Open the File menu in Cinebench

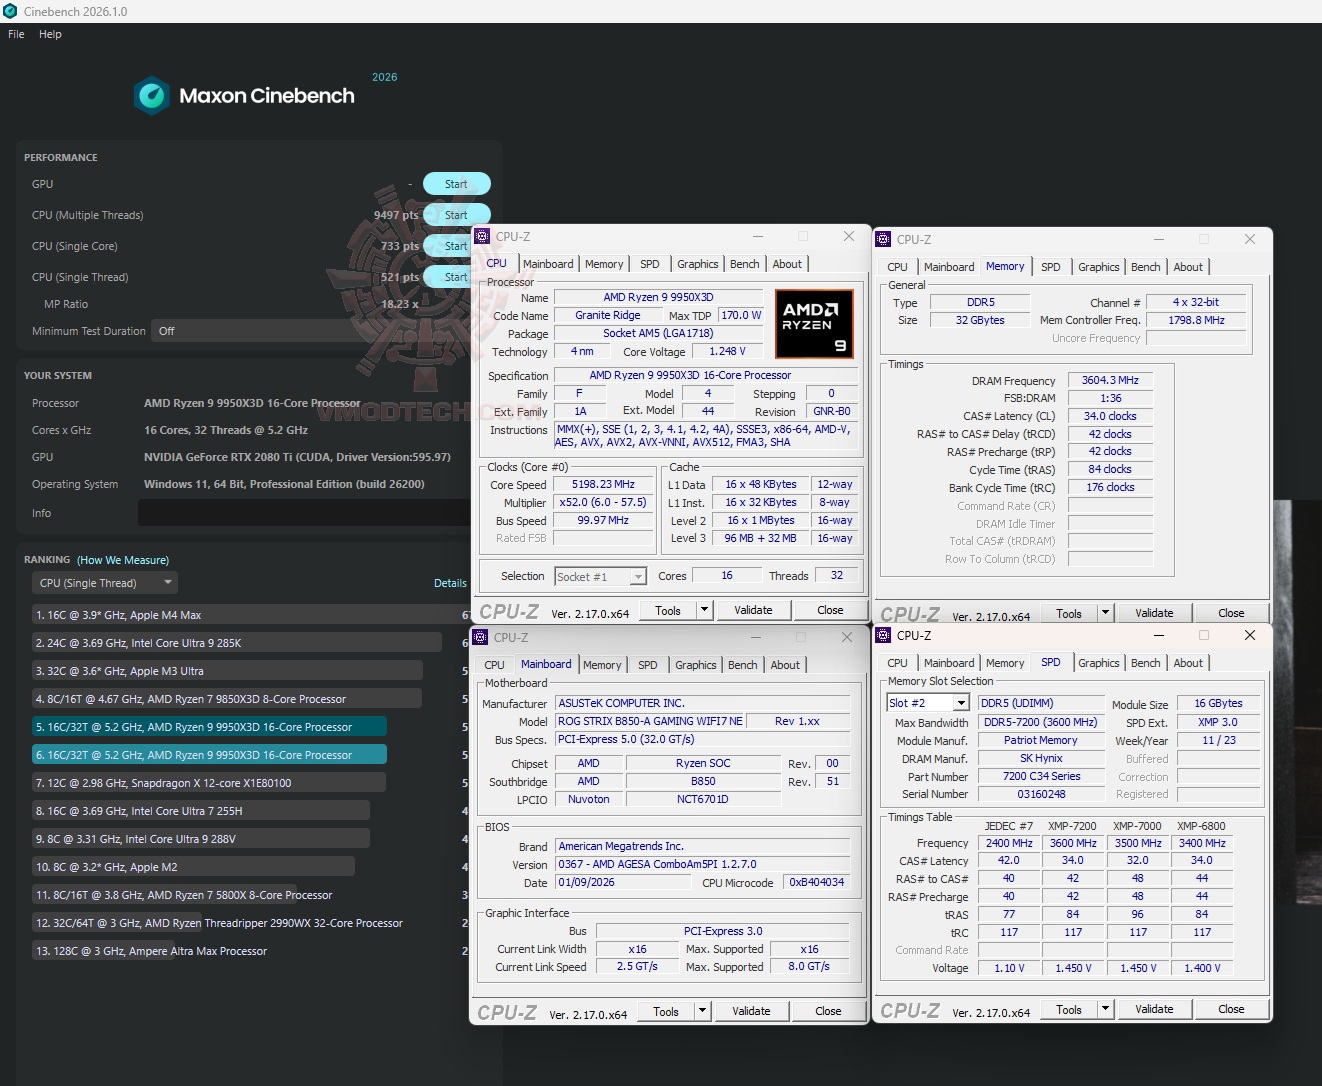[x=16, y=34]
